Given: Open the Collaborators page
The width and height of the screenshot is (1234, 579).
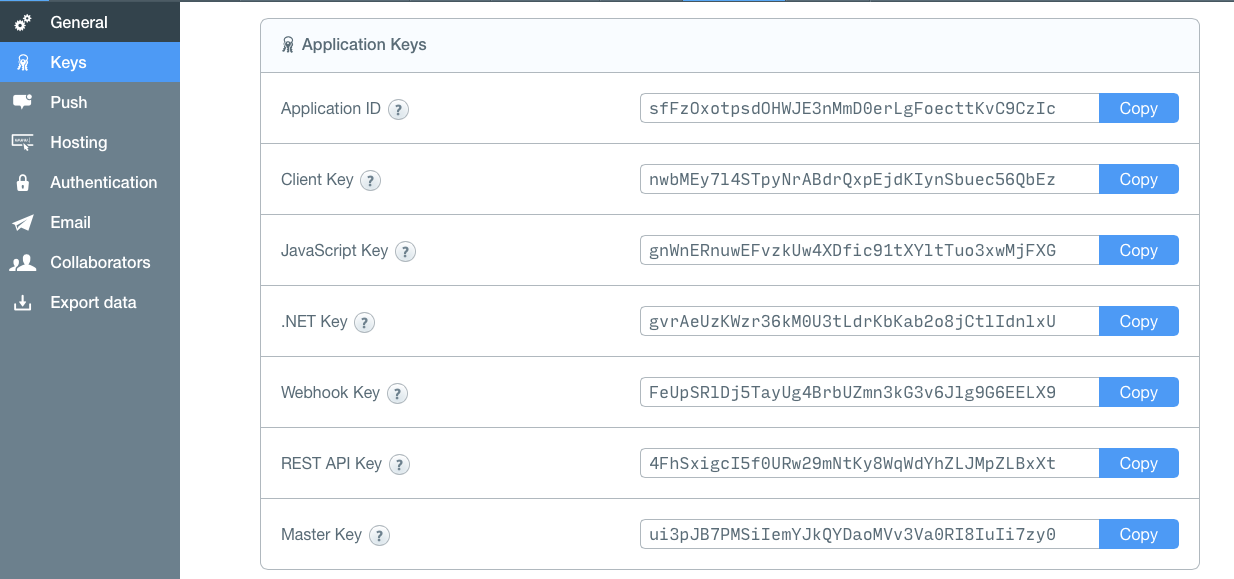Looking at the screenshot, I should (x=100, y=262).
